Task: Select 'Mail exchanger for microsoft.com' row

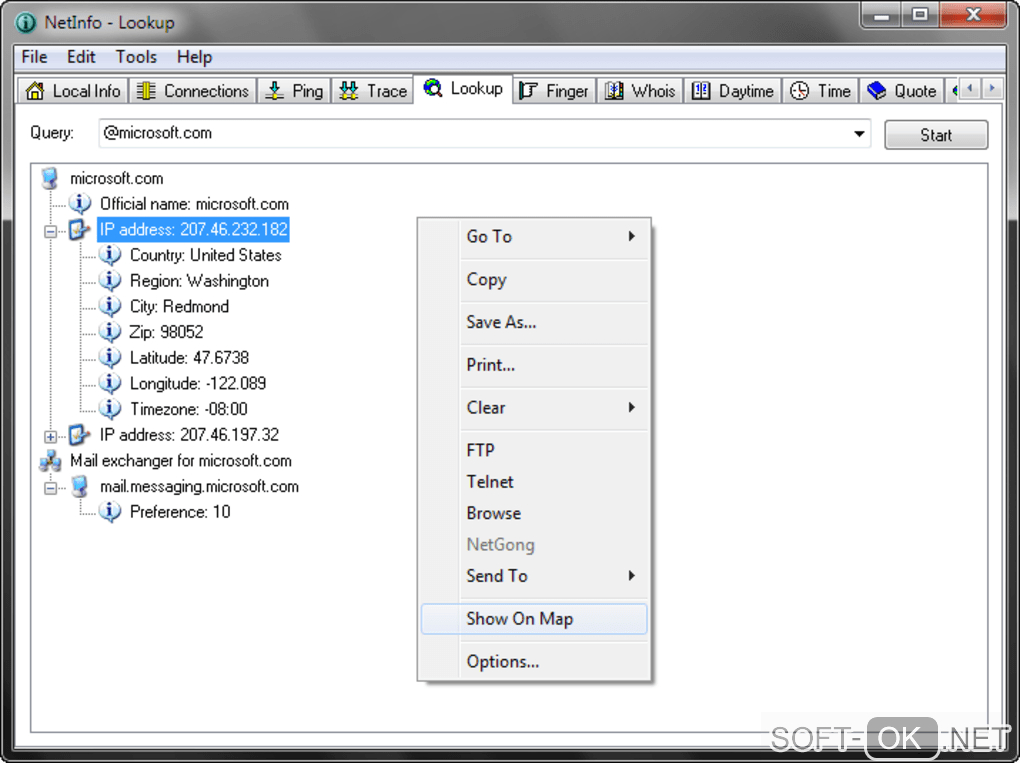Action: click(180, 461)
